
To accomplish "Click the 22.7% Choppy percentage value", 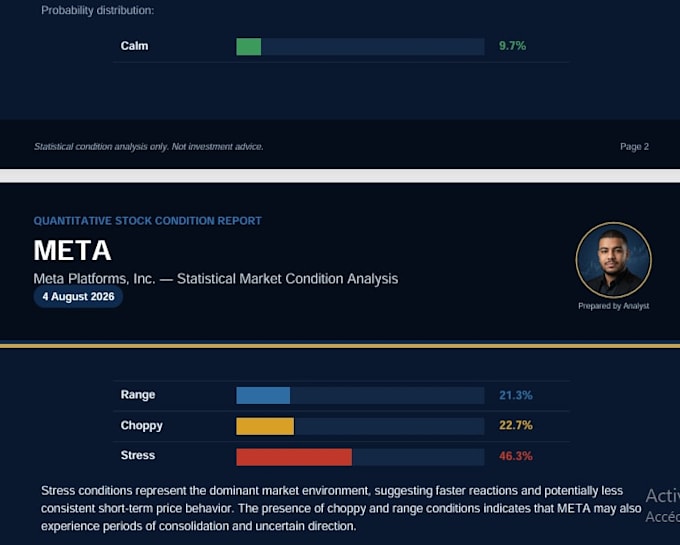I will [515, 425].
